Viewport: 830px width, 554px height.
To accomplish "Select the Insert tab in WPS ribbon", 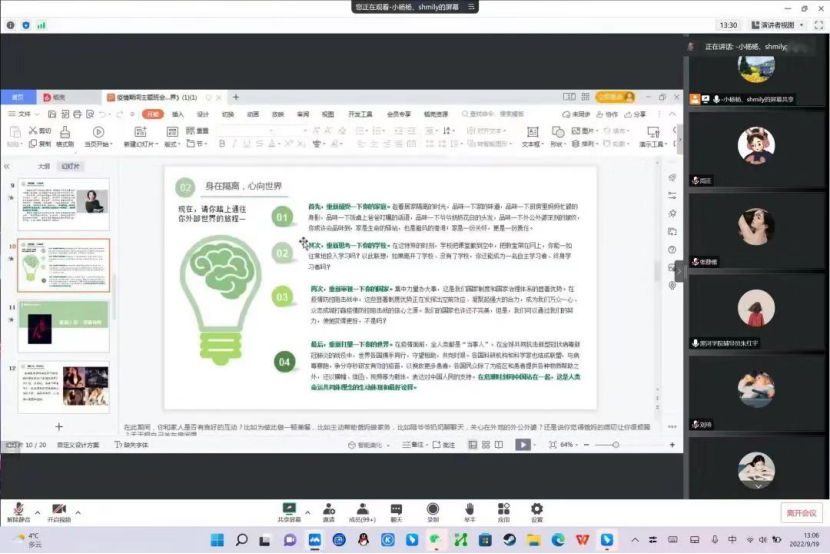I will point(178,114).
